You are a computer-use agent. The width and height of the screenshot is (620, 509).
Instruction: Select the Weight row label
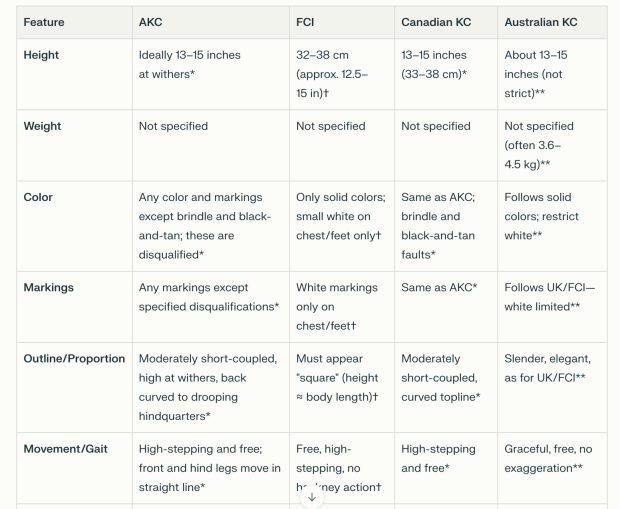coord(42,126)
